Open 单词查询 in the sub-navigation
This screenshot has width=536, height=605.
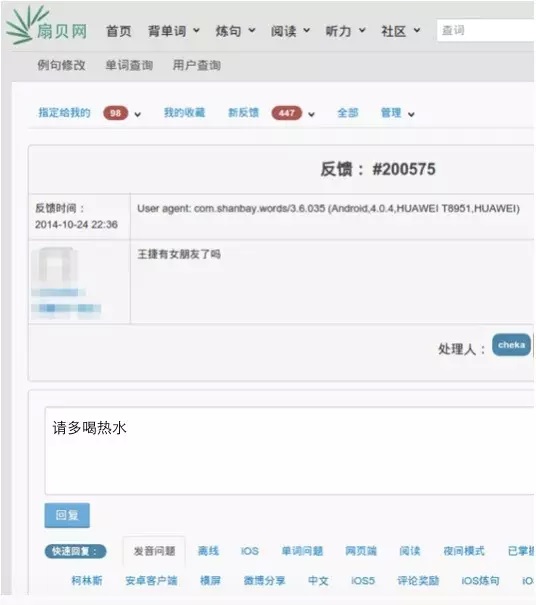[x=129, y=65]
